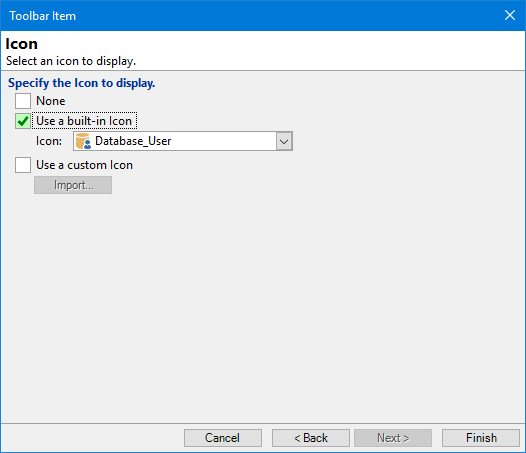Click the Cancel button
Image resolution: width=526 pixels, height=453 pixels.
click(223, 438)
